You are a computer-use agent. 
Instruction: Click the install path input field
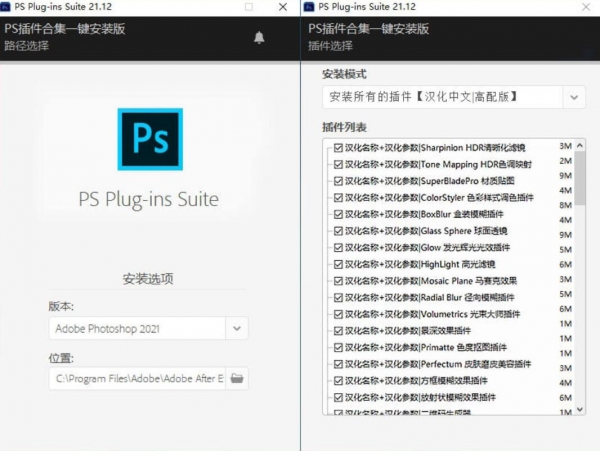tap(138, 378)
